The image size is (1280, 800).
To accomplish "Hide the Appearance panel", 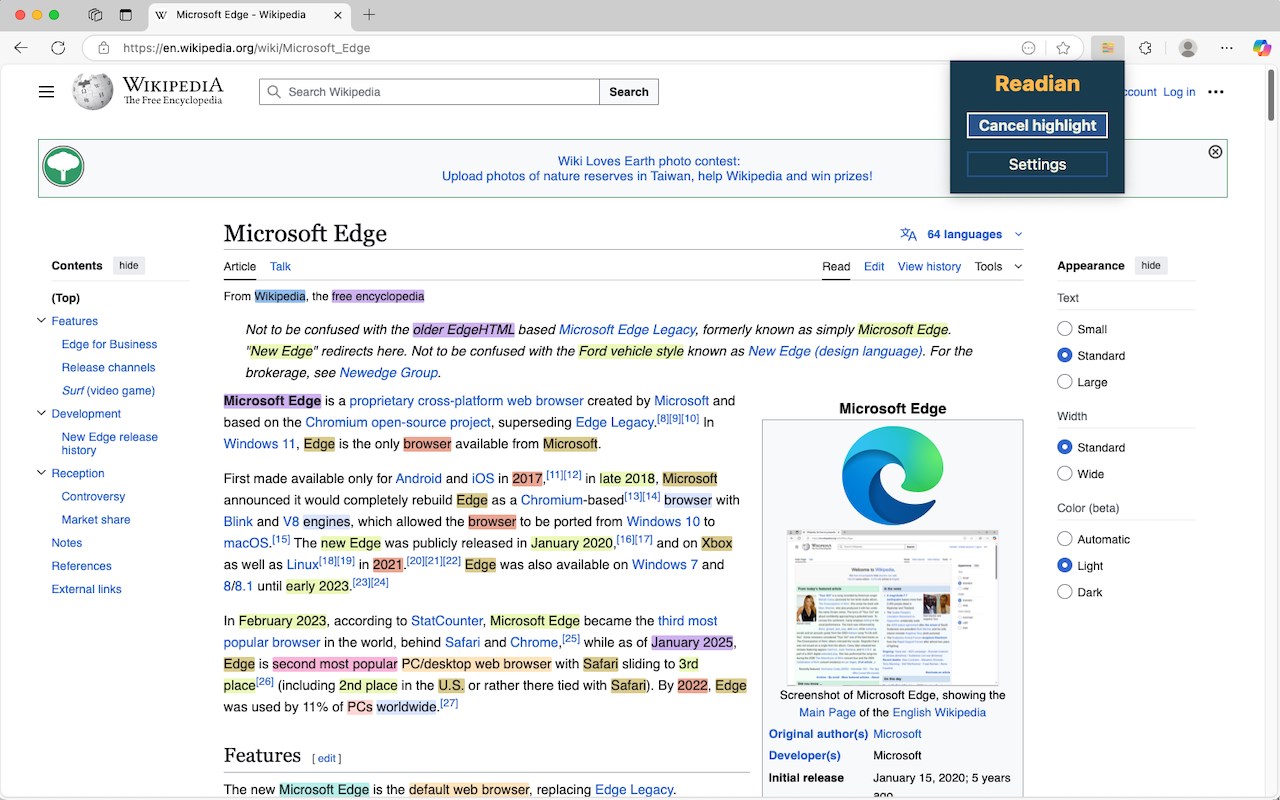I will click(x=1151, y=266).
